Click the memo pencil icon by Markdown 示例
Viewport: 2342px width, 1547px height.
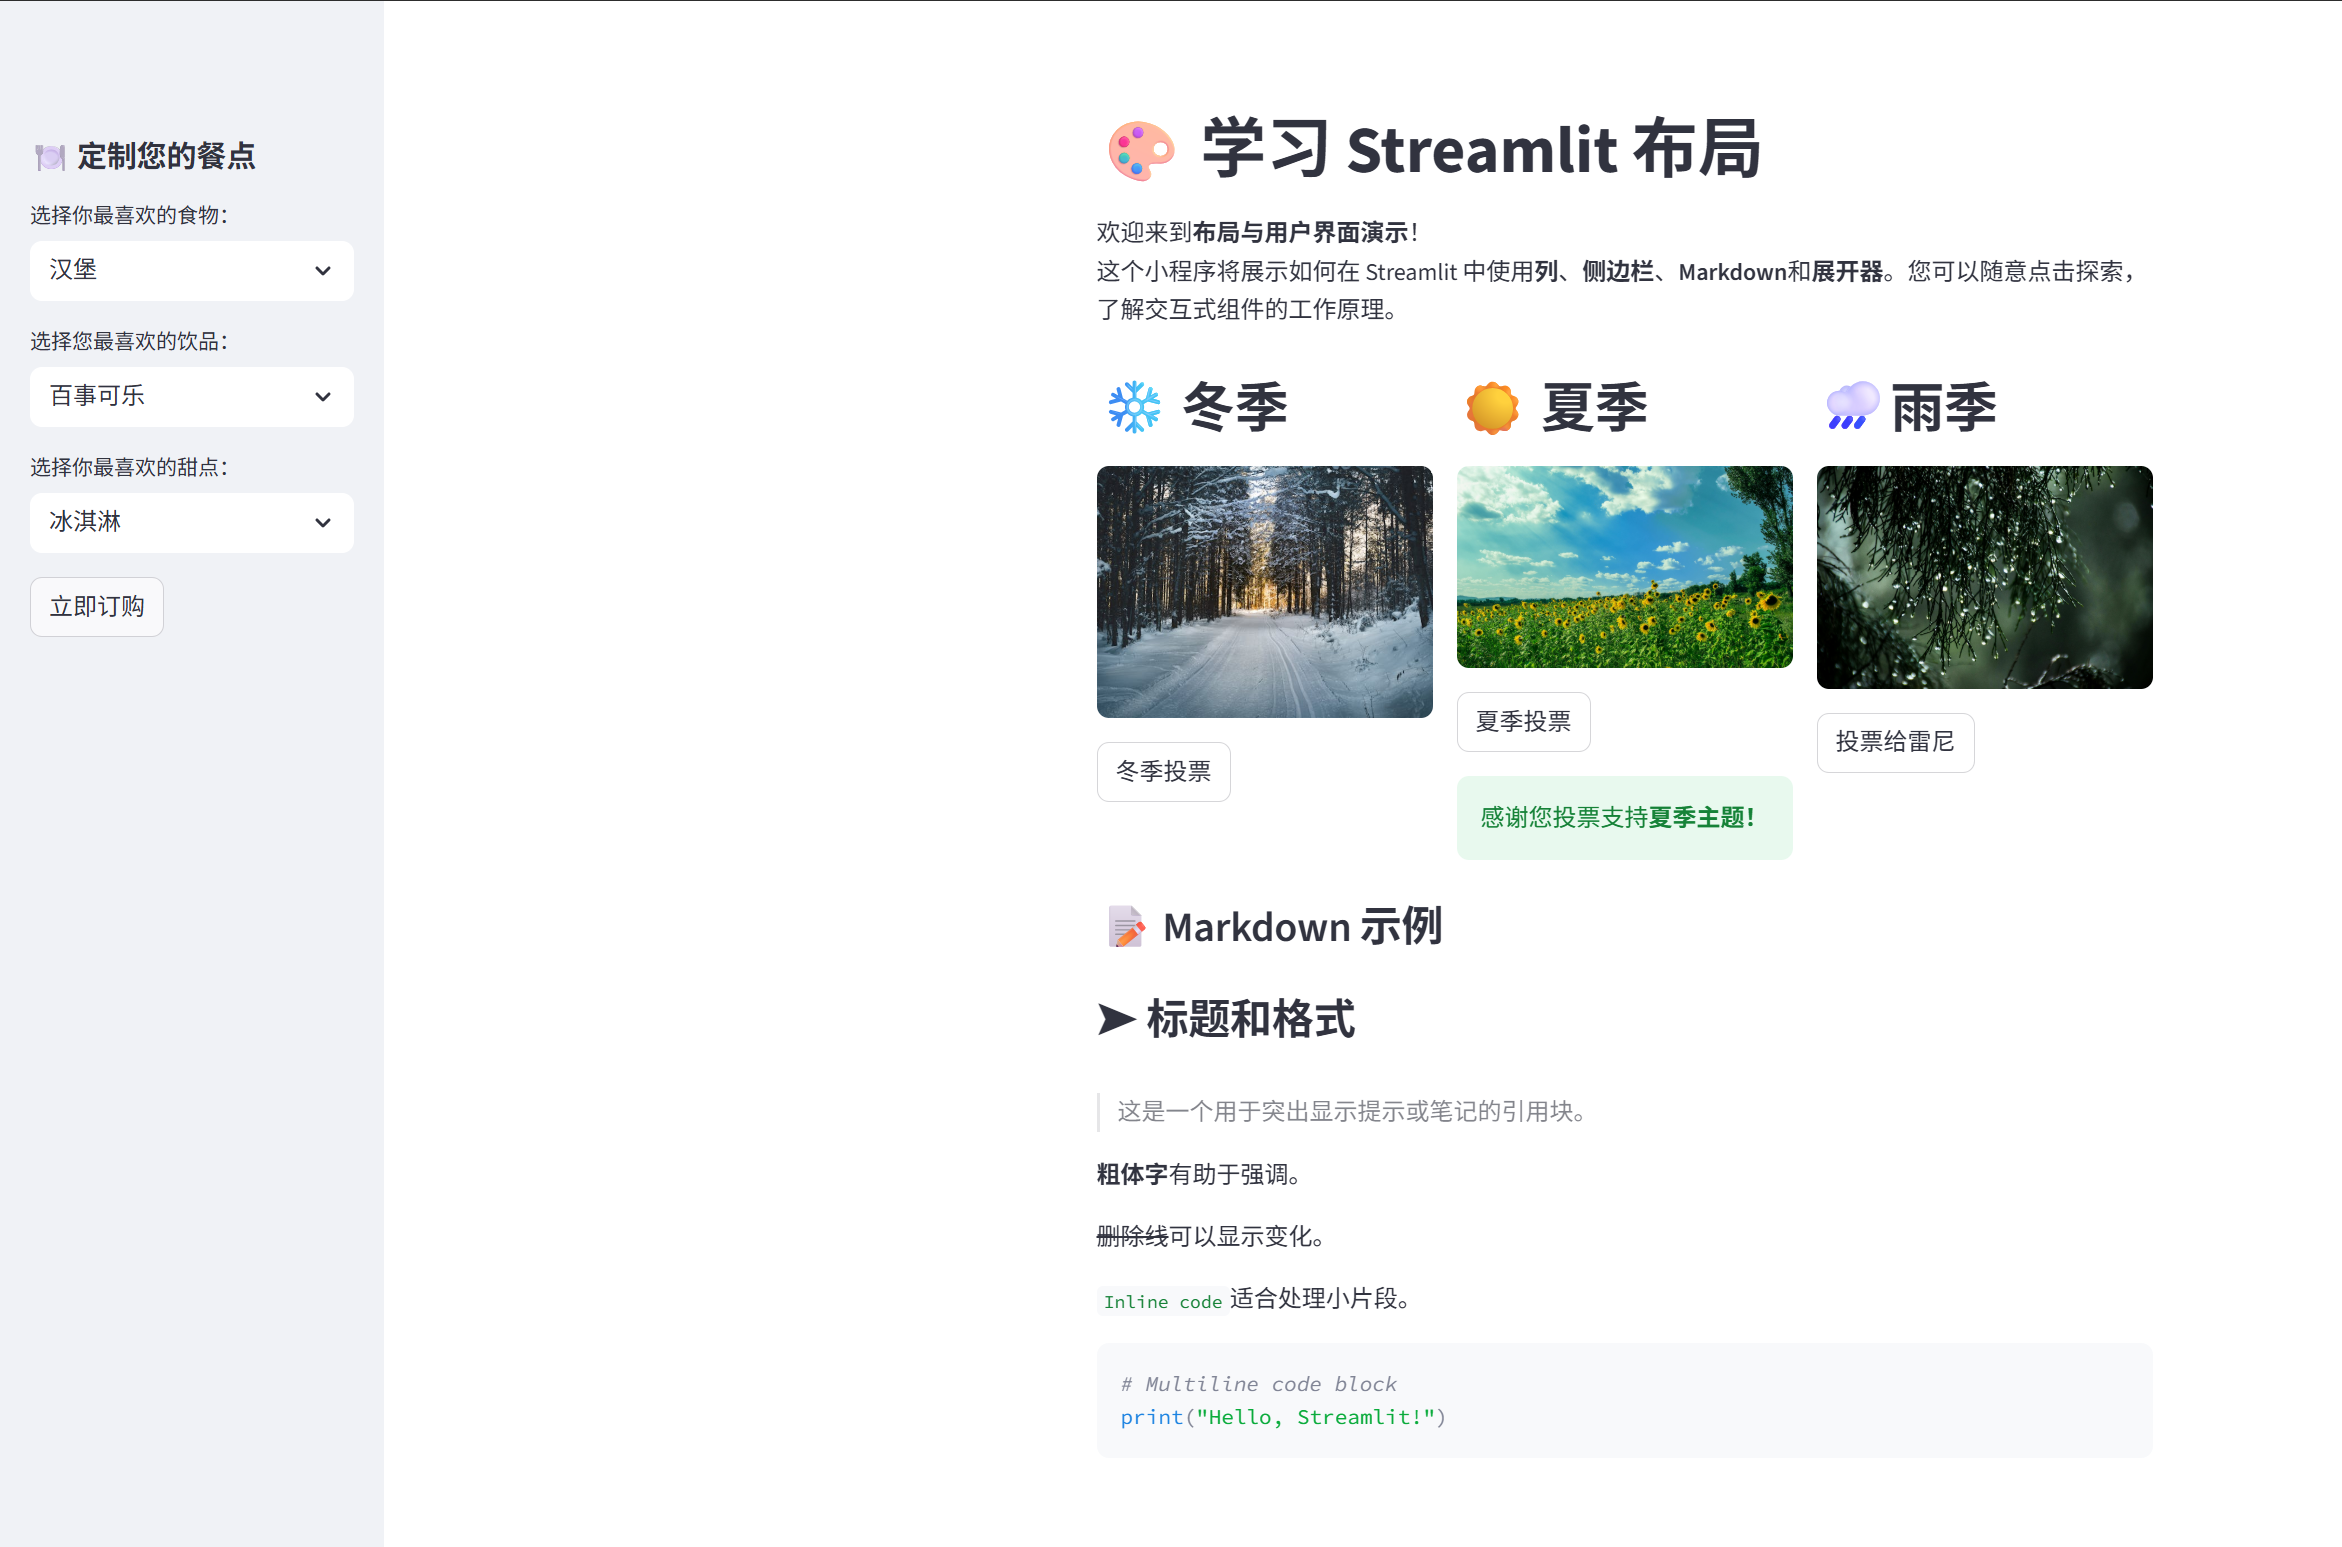point(1126,927)
